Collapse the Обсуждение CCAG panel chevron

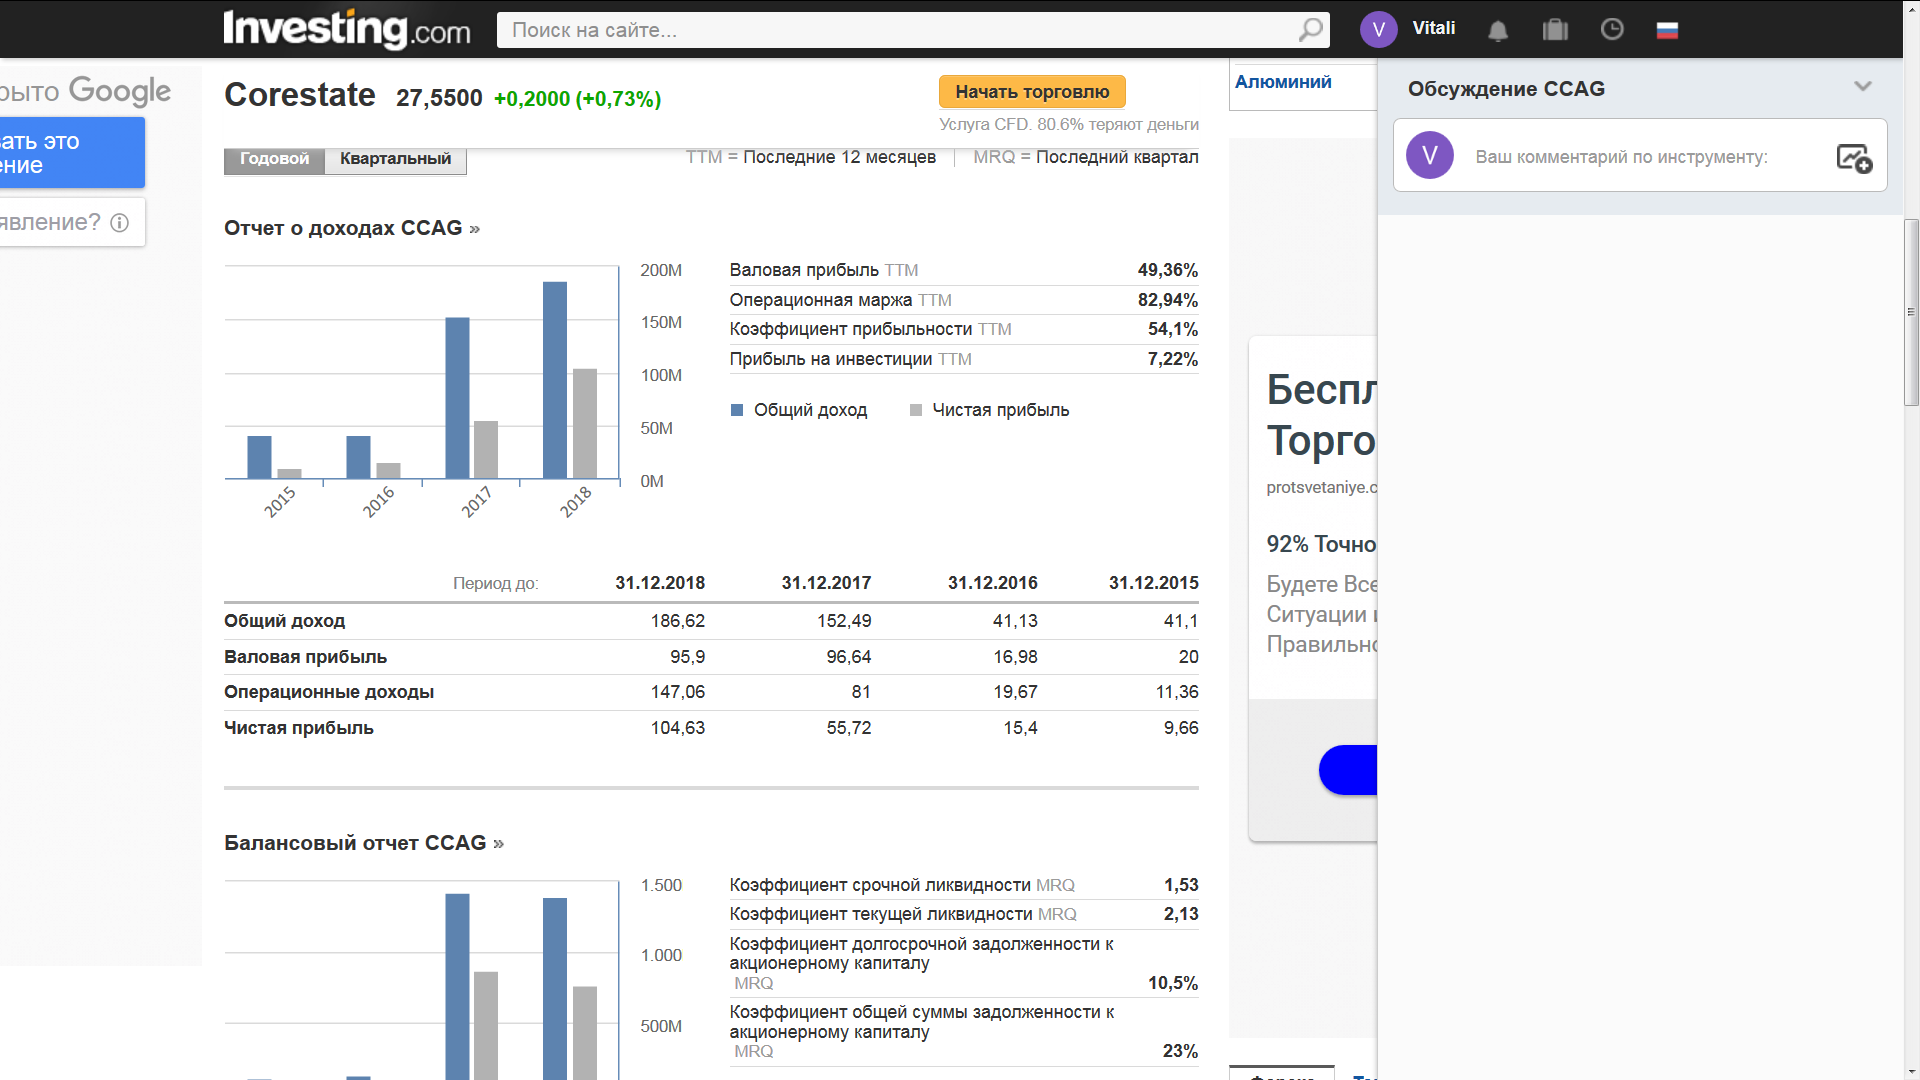(x=1862, y=87)
